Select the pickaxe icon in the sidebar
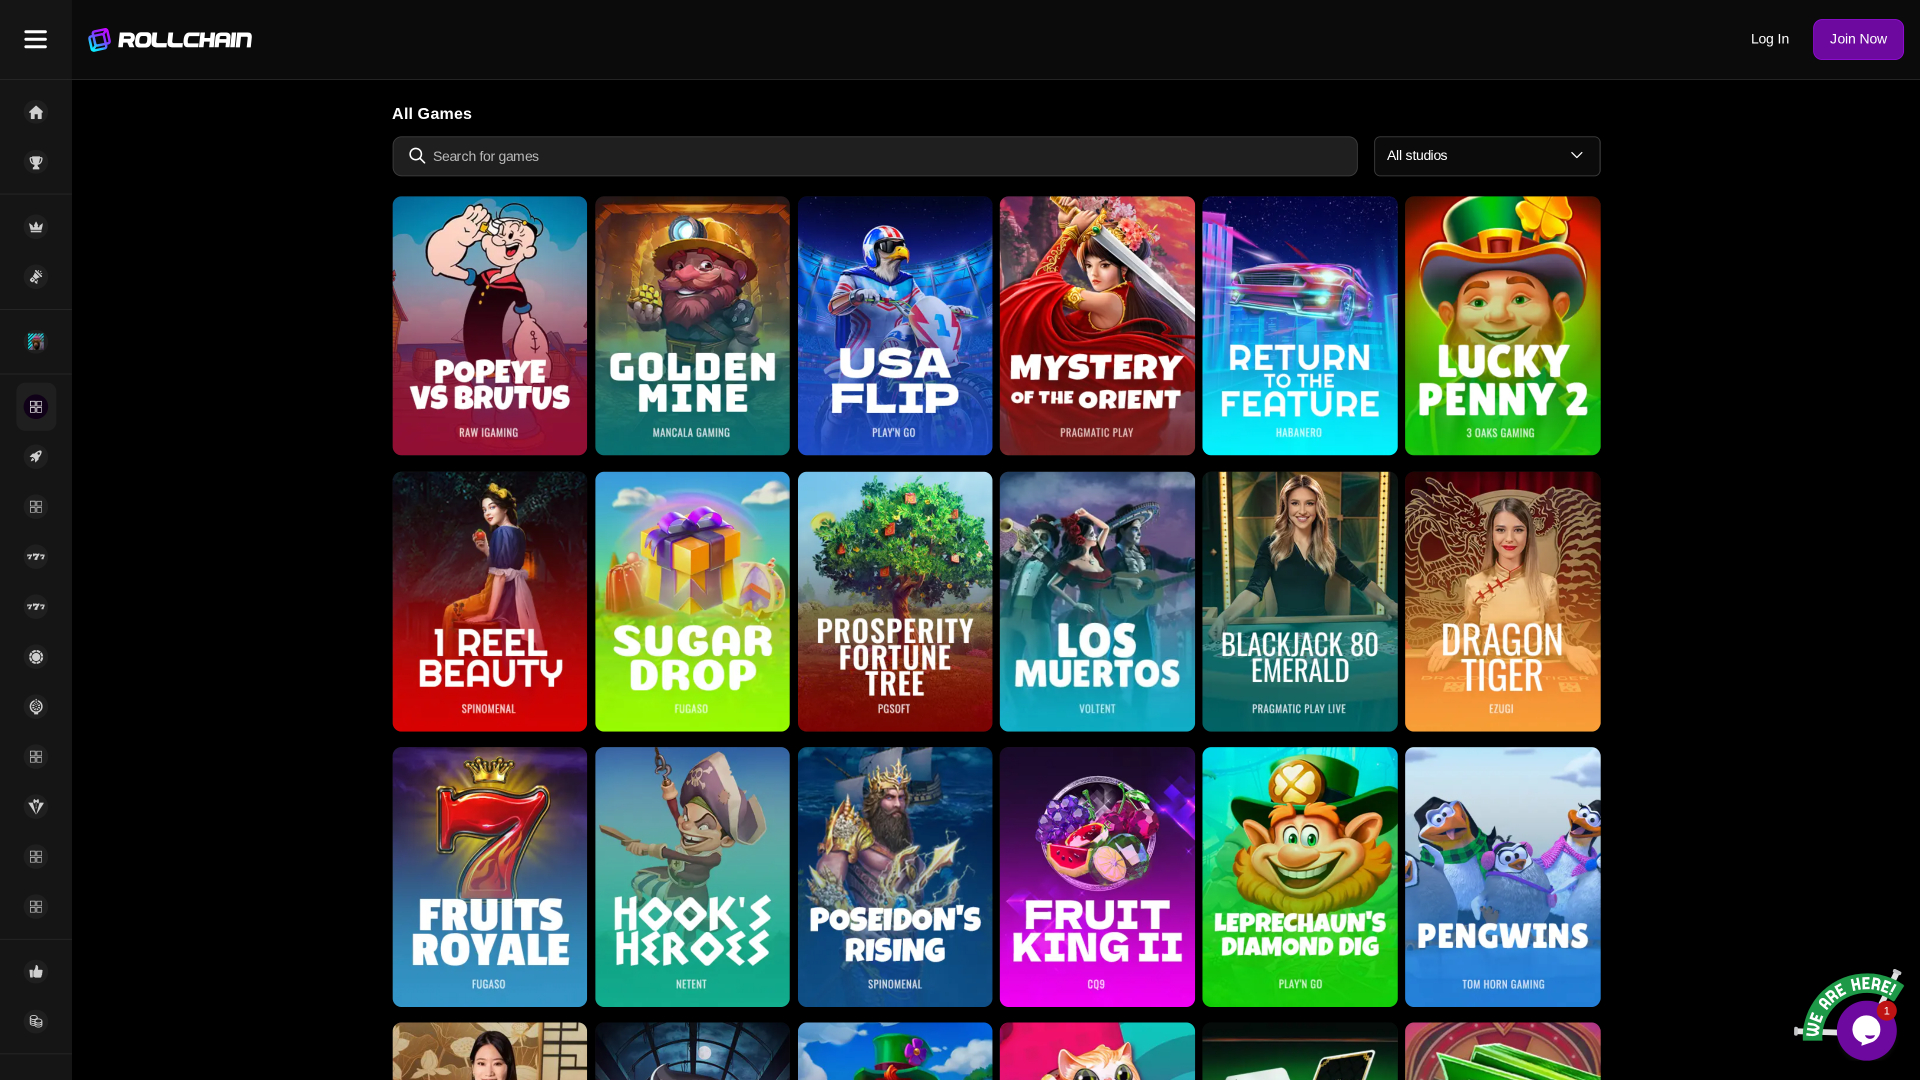The width and height of the screenshot is (1920, 1080). click(x=36, y=276)
